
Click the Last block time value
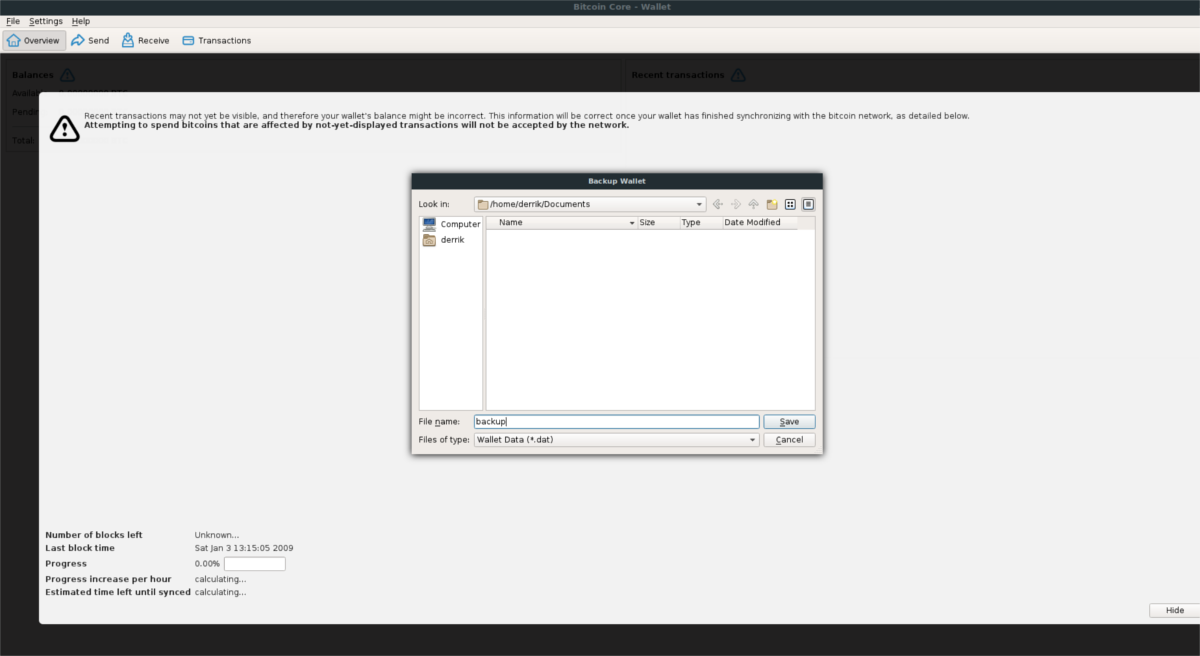(244, 548)
